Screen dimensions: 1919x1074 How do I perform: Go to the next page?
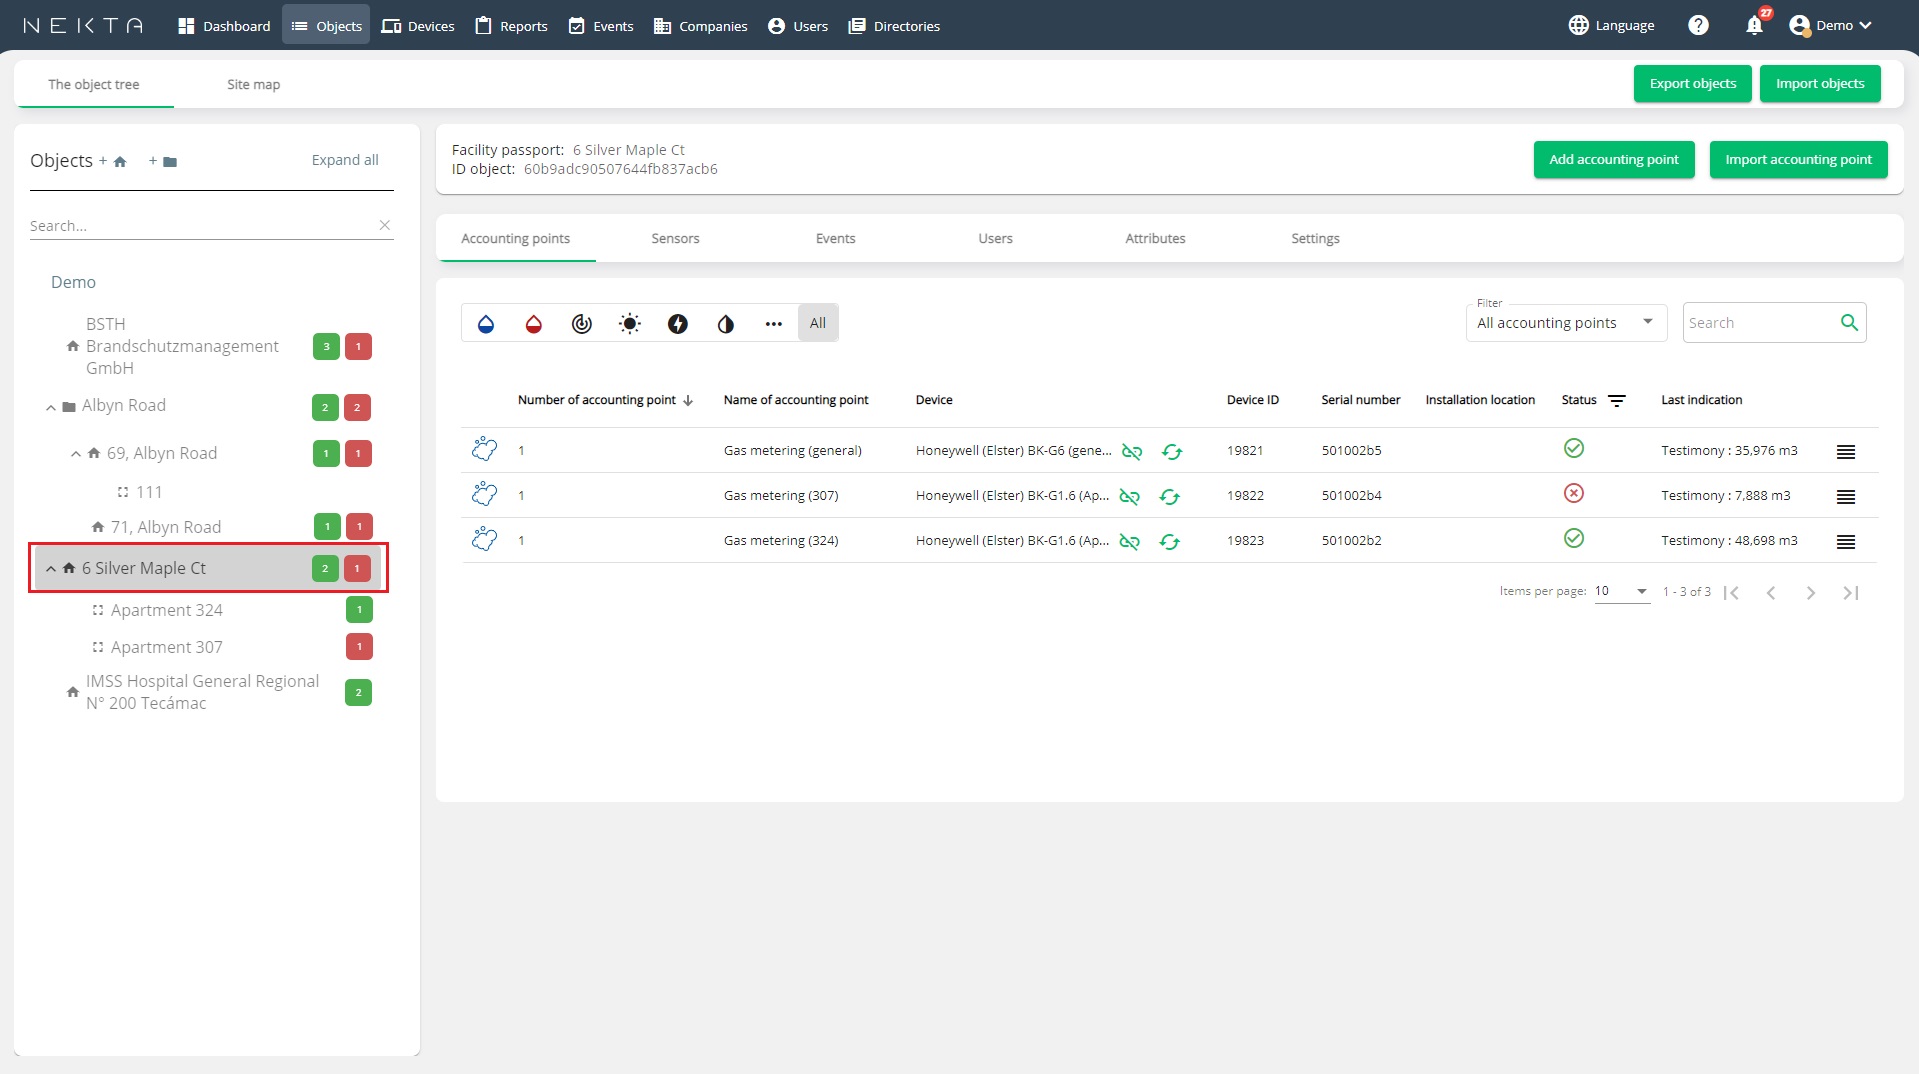click(1811, 593)
